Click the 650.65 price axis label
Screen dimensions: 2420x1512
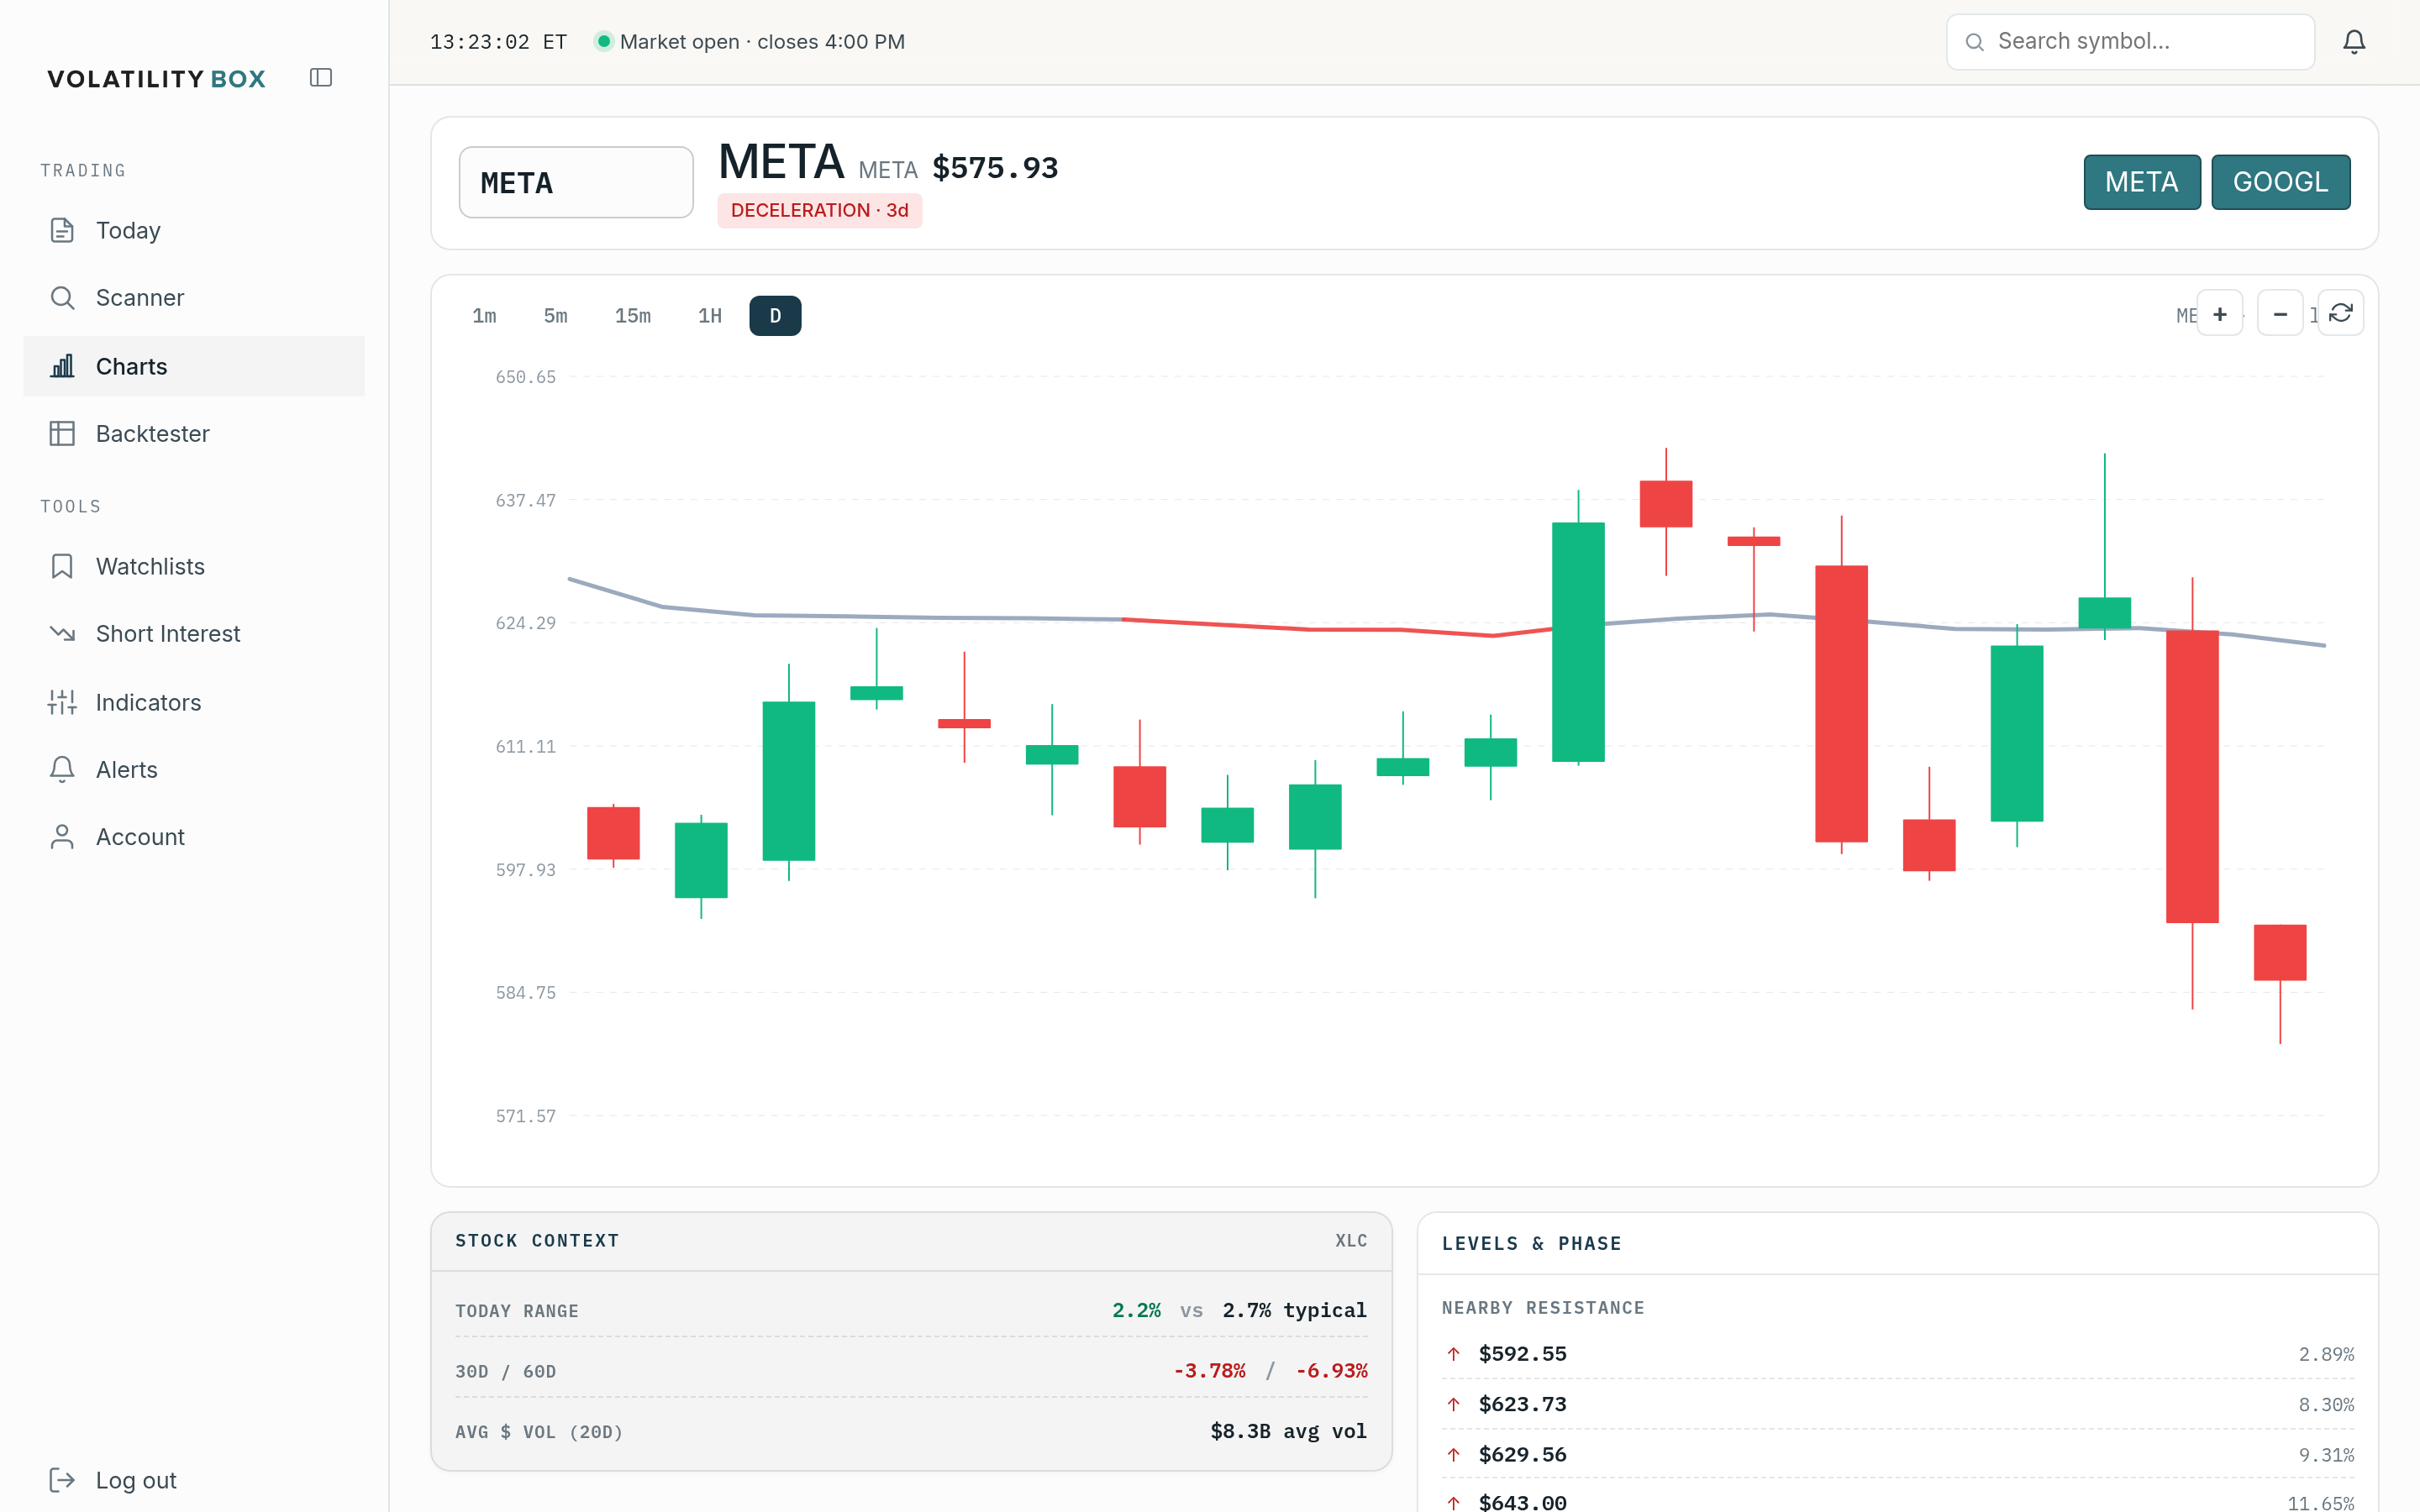coord(525,377)
